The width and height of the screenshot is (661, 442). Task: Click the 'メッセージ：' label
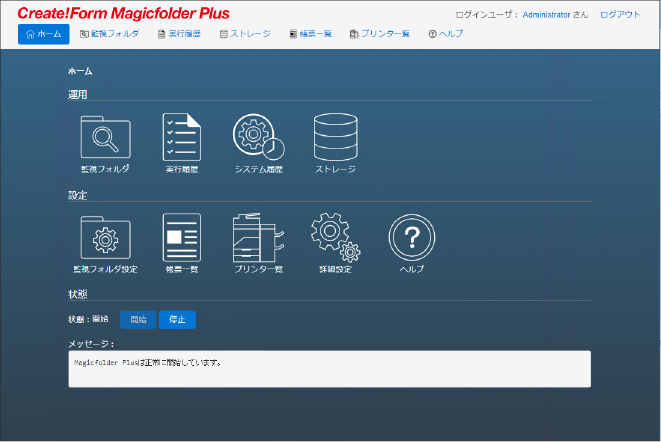tap(91, 344)
